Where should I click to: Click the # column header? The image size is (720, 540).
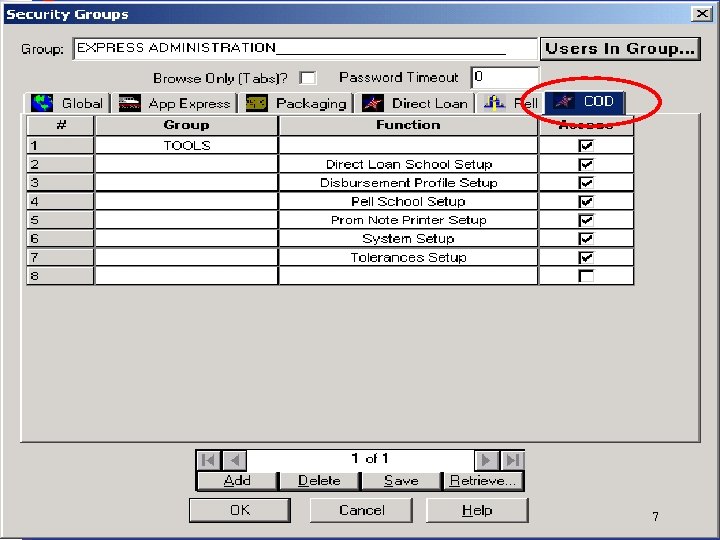(x=60, y=125)
